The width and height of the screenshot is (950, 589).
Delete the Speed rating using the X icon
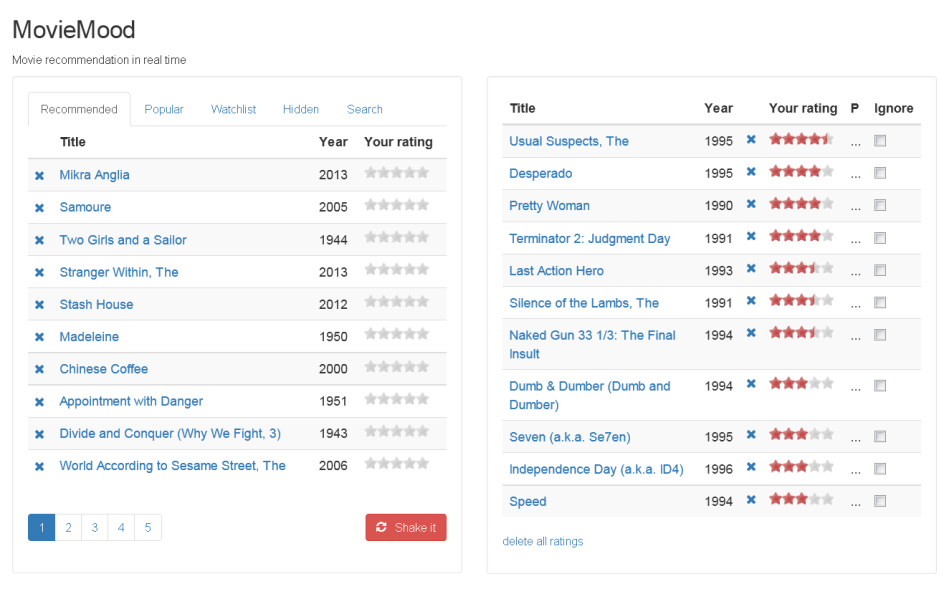tap(751, 500)
